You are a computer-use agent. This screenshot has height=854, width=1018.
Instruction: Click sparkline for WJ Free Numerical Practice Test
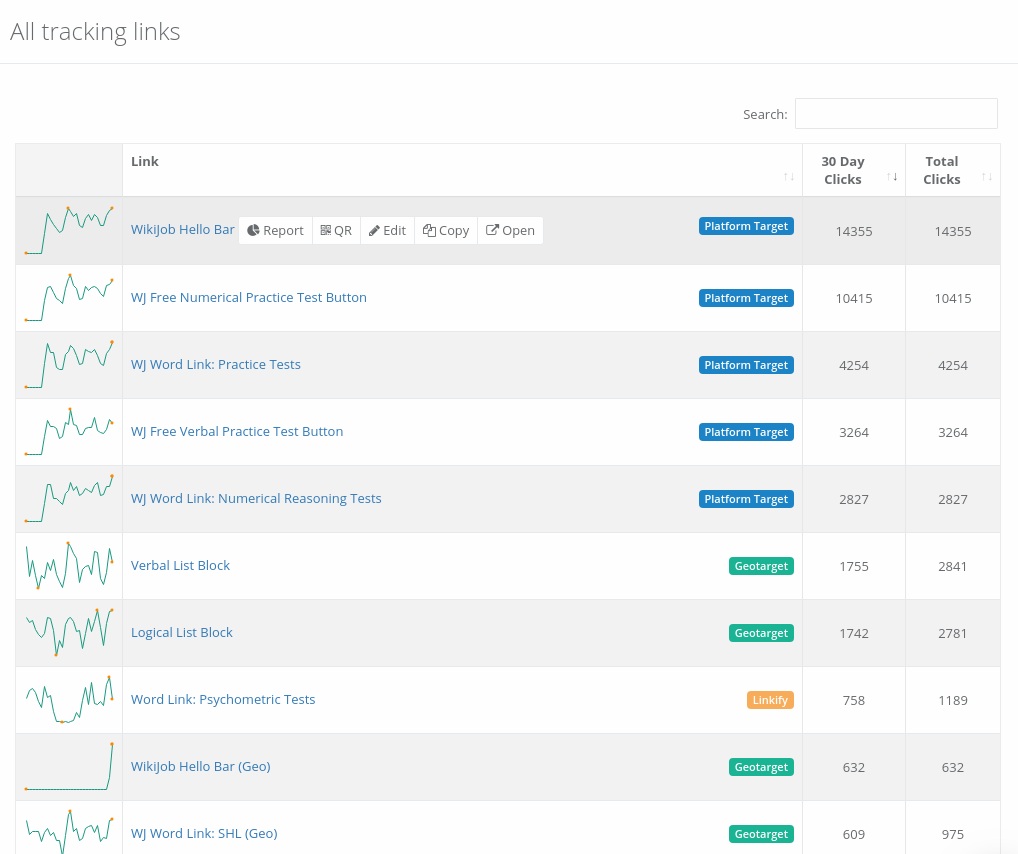click(x=69, y=297)
